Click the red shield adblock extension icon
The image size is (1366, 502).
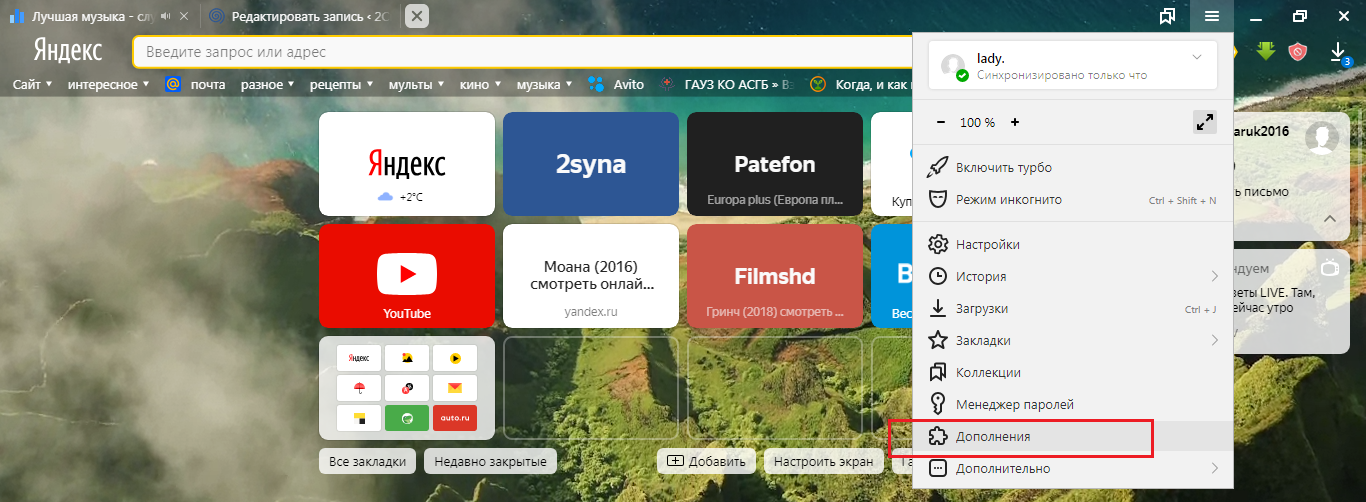(1298, 51)
